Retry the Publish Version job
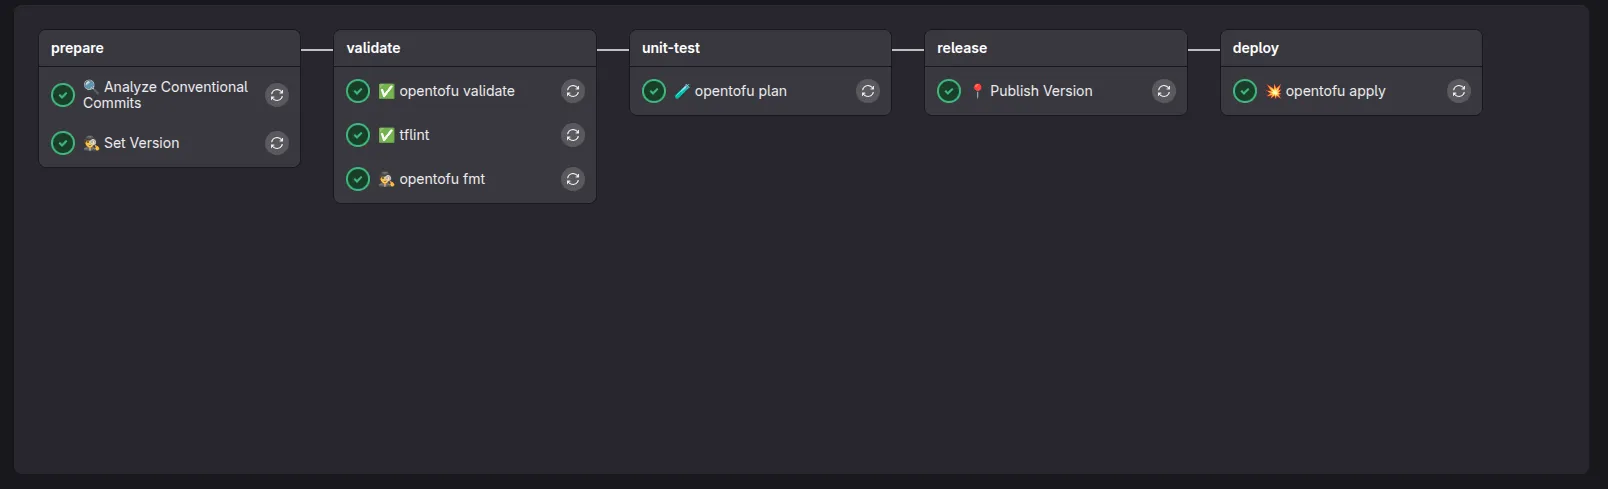The width and height of the screenshot is (1608, 489). pyautogui.click(x=1164, y=91)
